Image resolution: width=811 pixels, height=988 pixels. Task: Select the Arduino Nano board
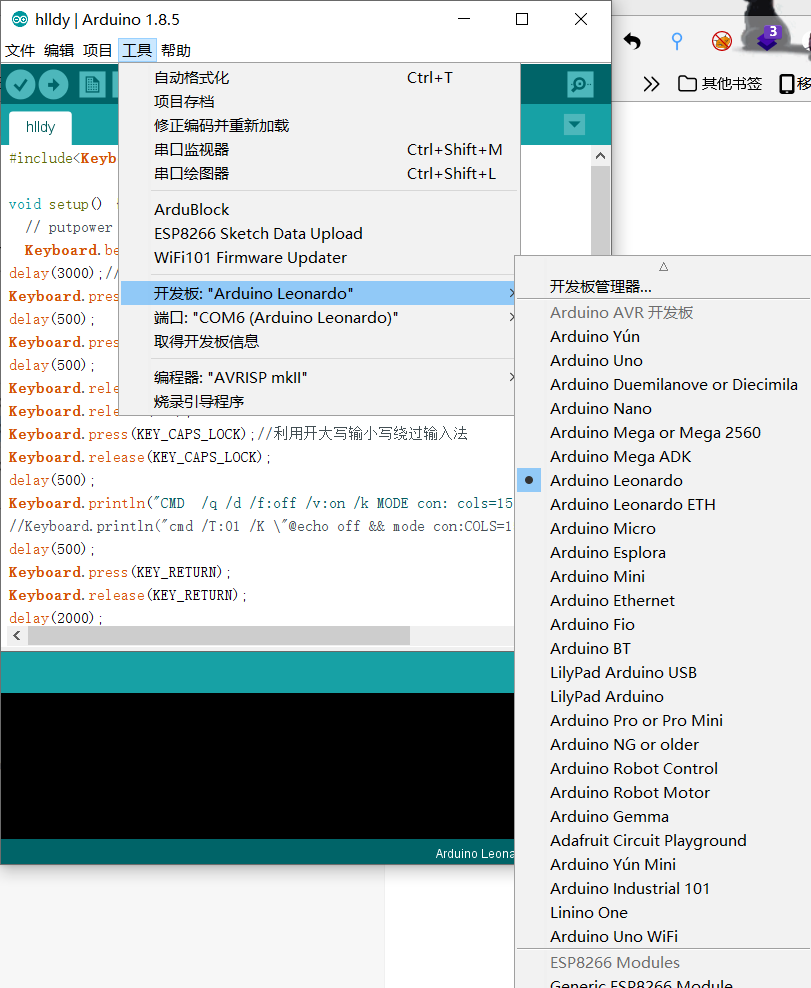664,408
